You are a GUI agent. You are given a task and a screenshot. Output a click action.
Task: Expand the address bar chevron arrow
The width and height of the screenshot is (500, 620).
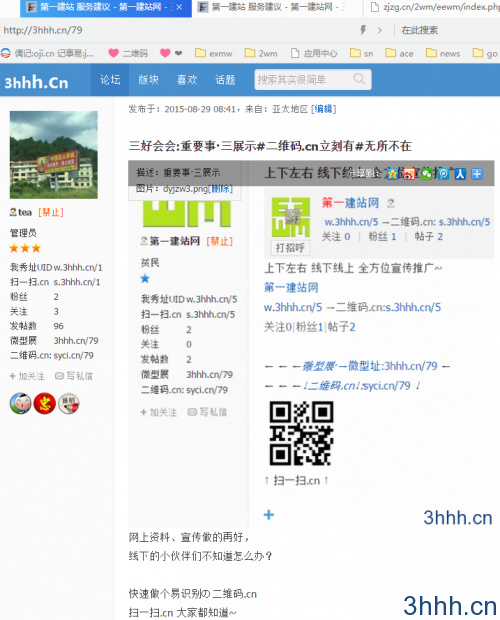tap(379, 30)
